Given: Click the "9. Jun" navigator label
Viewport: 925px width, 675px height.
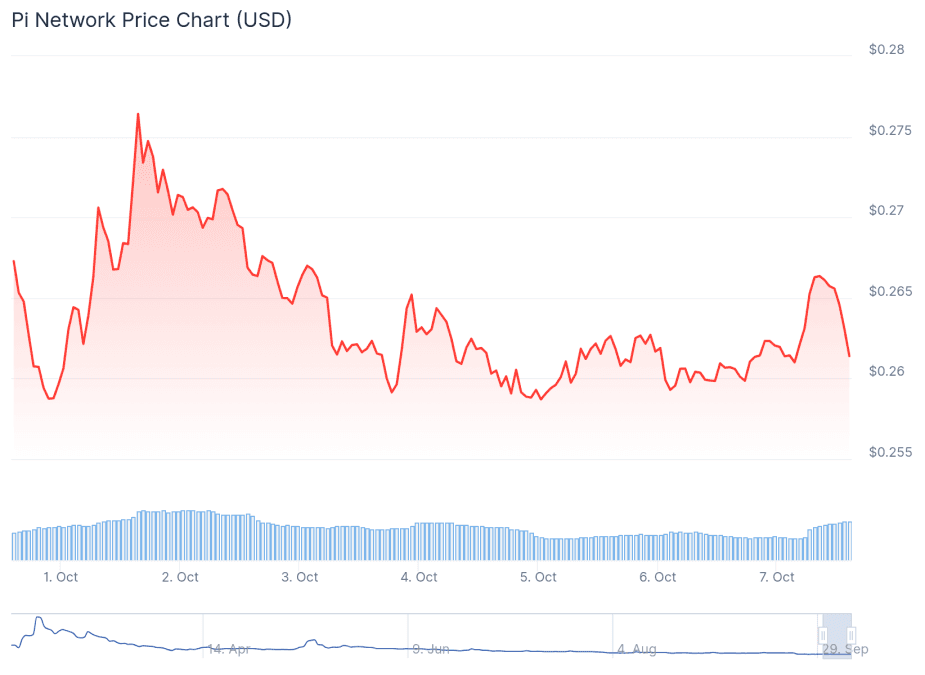Looking at the screenshot, I should click(x=432, y=649).
